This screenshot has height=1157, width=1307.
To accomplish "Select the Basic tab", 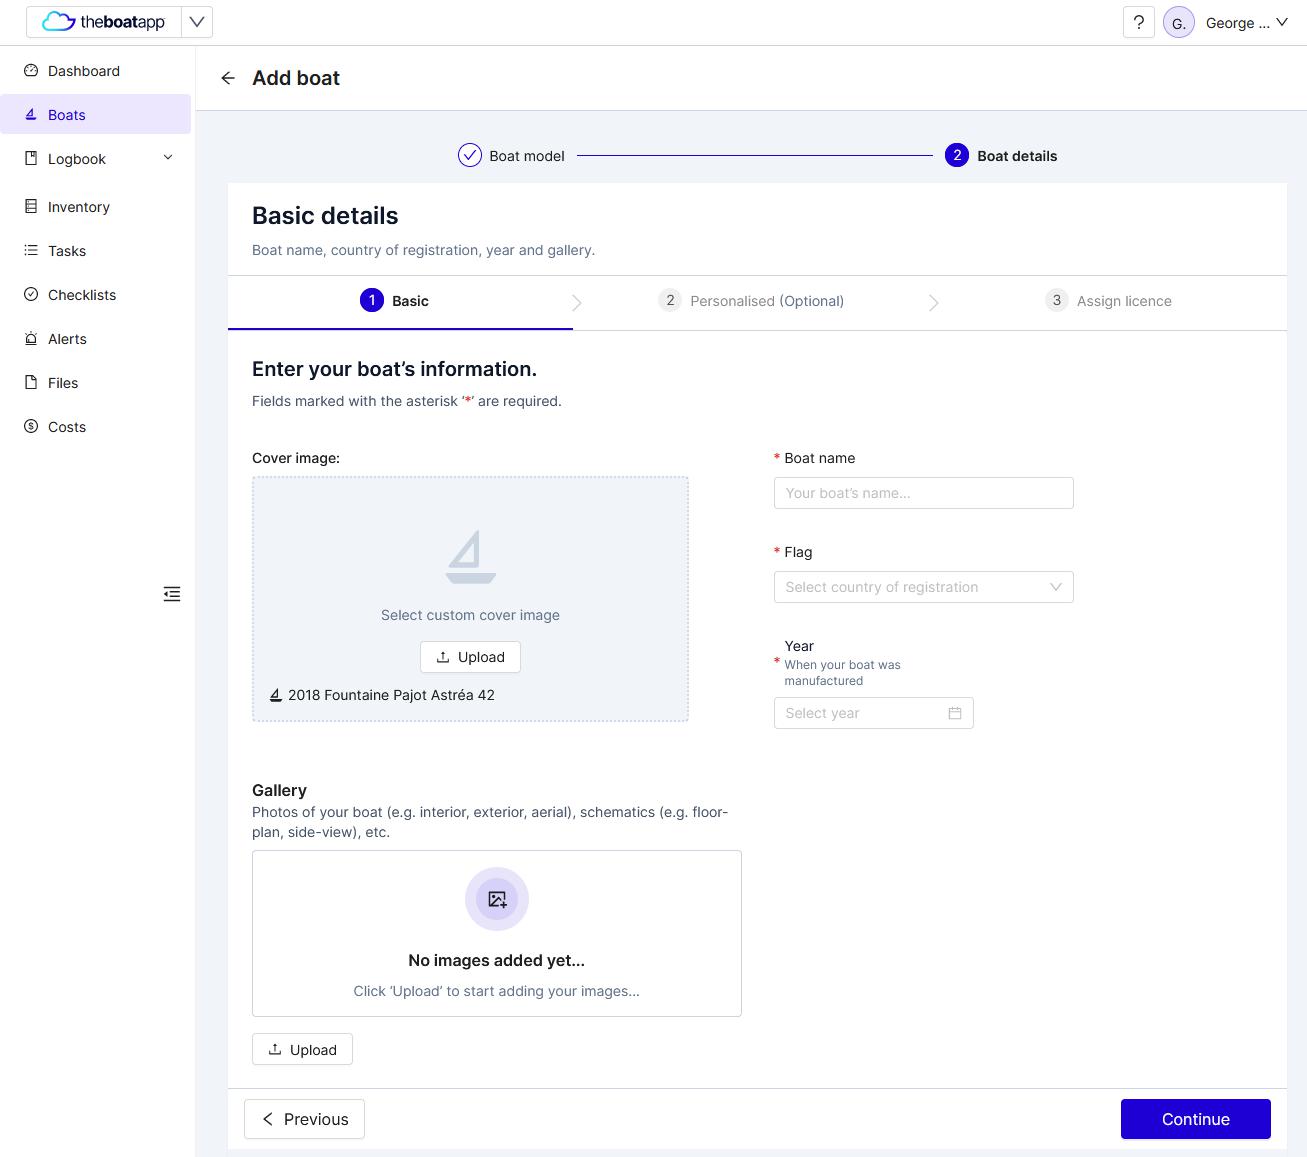I will pyautogui.click(x=400, y=301).
